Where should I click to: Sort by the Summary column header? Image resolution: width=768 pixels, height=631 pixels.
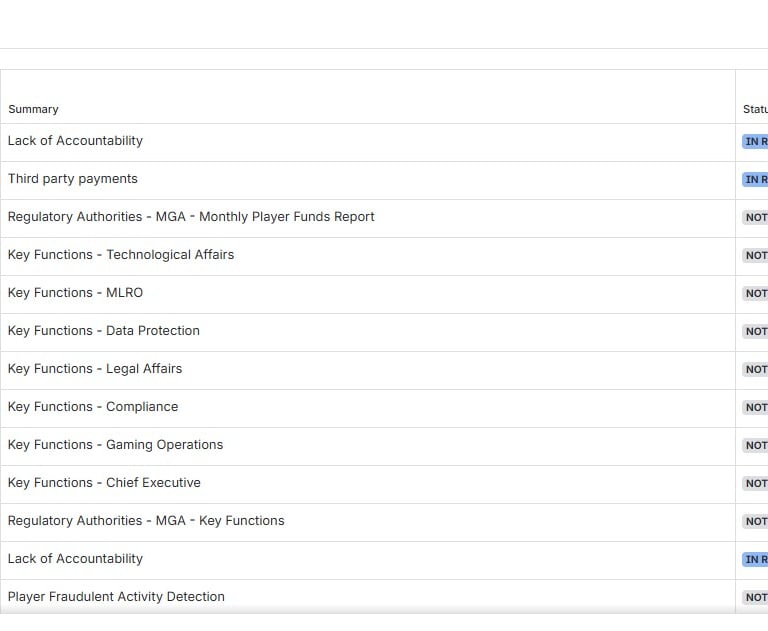34,109
